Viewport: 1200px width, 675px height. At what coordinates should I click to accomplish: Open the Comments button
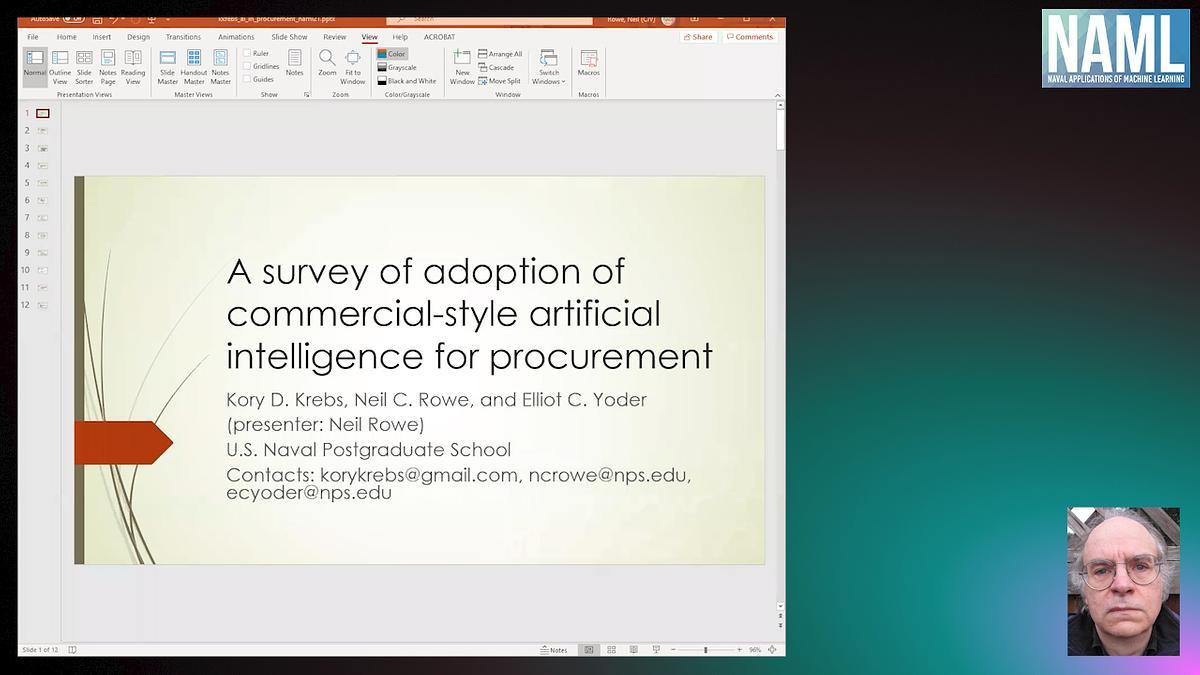click(x=750, y=37)
